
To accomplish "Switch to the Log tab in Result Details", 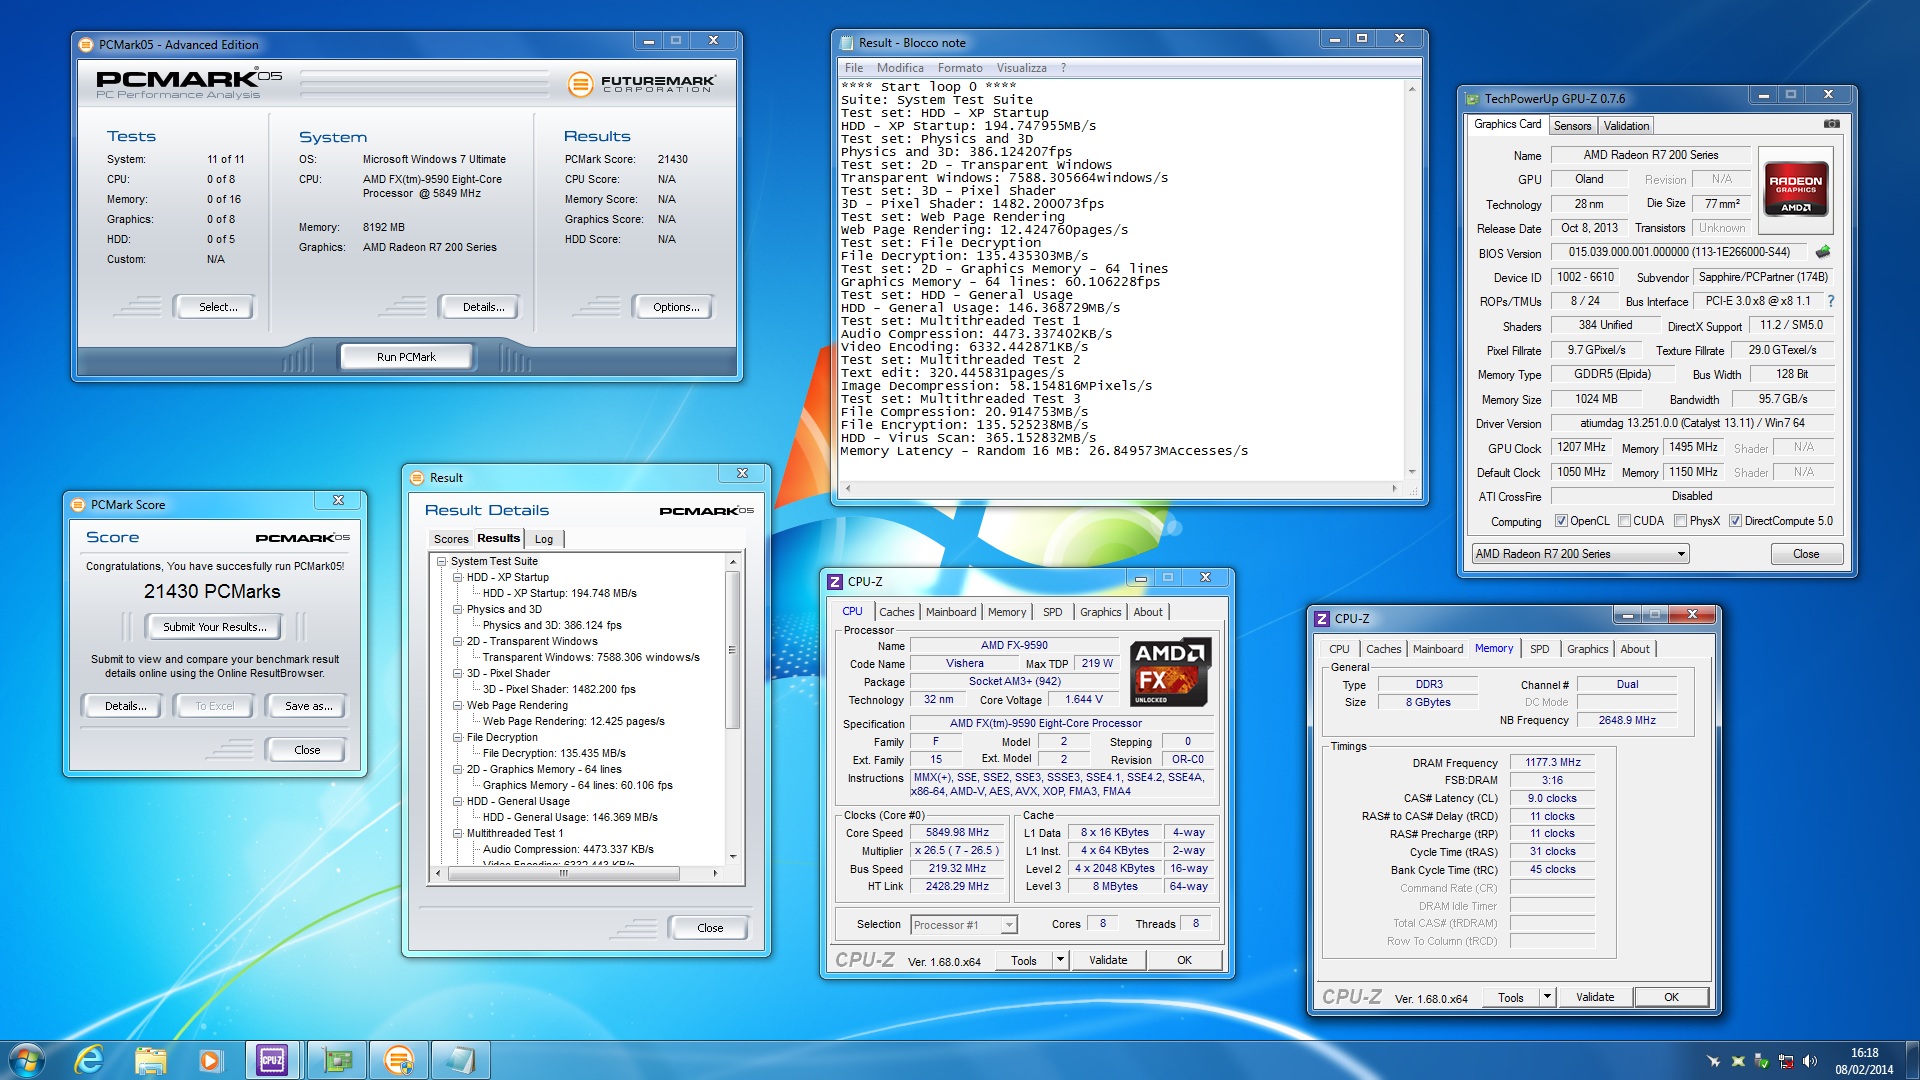I will coord(544,539).
